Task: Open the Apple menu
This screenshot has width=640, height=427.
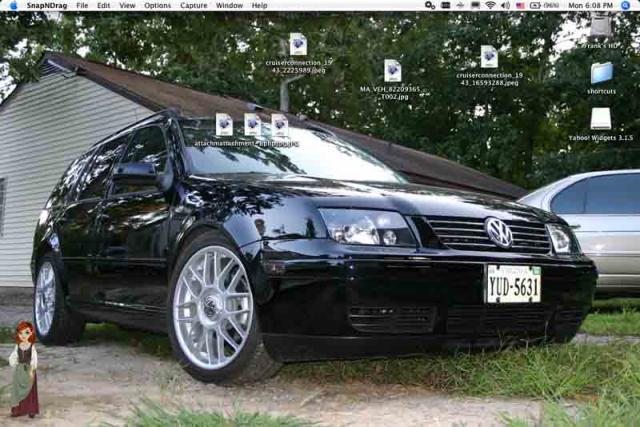Action: click(13, 5)
